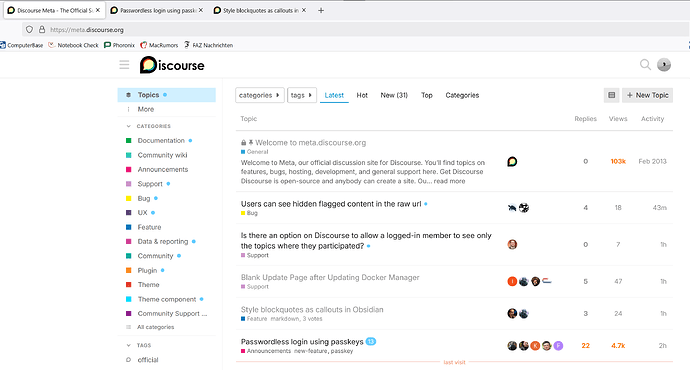Click the 13 unread posts badge

click(371, 341)
